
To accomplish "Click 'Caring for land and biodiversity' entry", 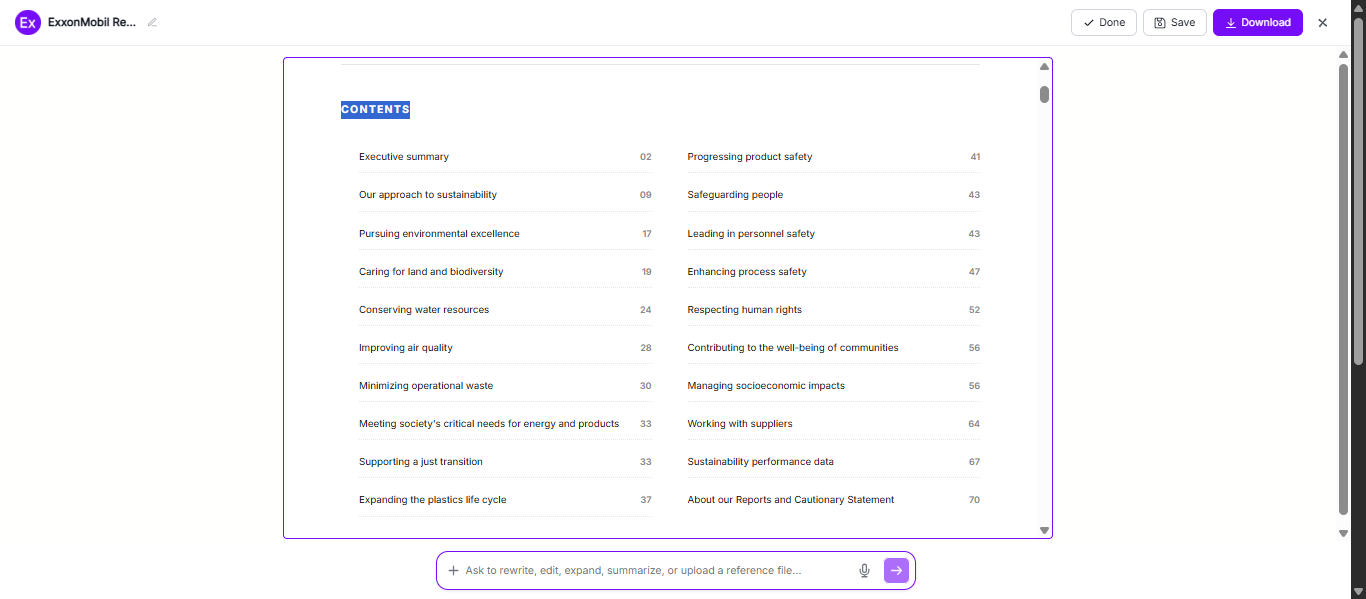I will 431,272.
